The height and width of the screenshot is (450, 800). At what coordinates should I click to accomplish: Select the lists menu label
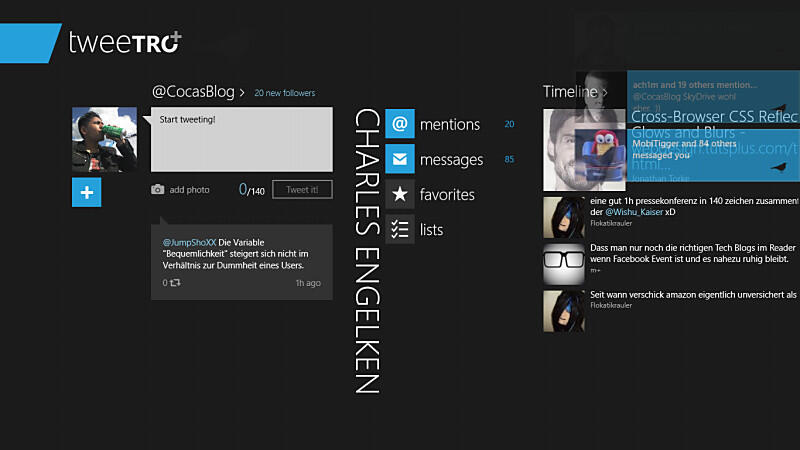pyautogui.click(x=432, y=230)
